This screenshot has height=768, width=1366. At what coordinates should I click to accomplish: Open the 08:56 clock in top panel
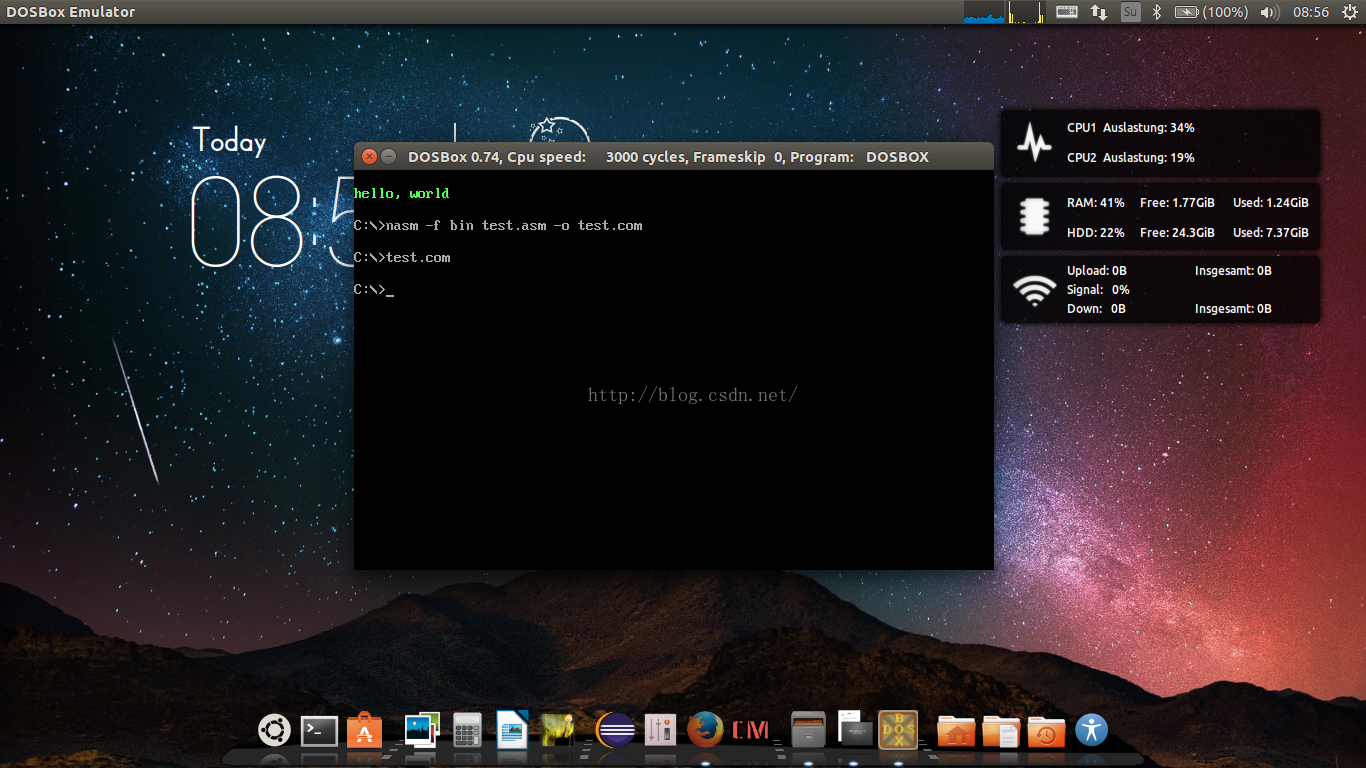tap(1311, 12)
